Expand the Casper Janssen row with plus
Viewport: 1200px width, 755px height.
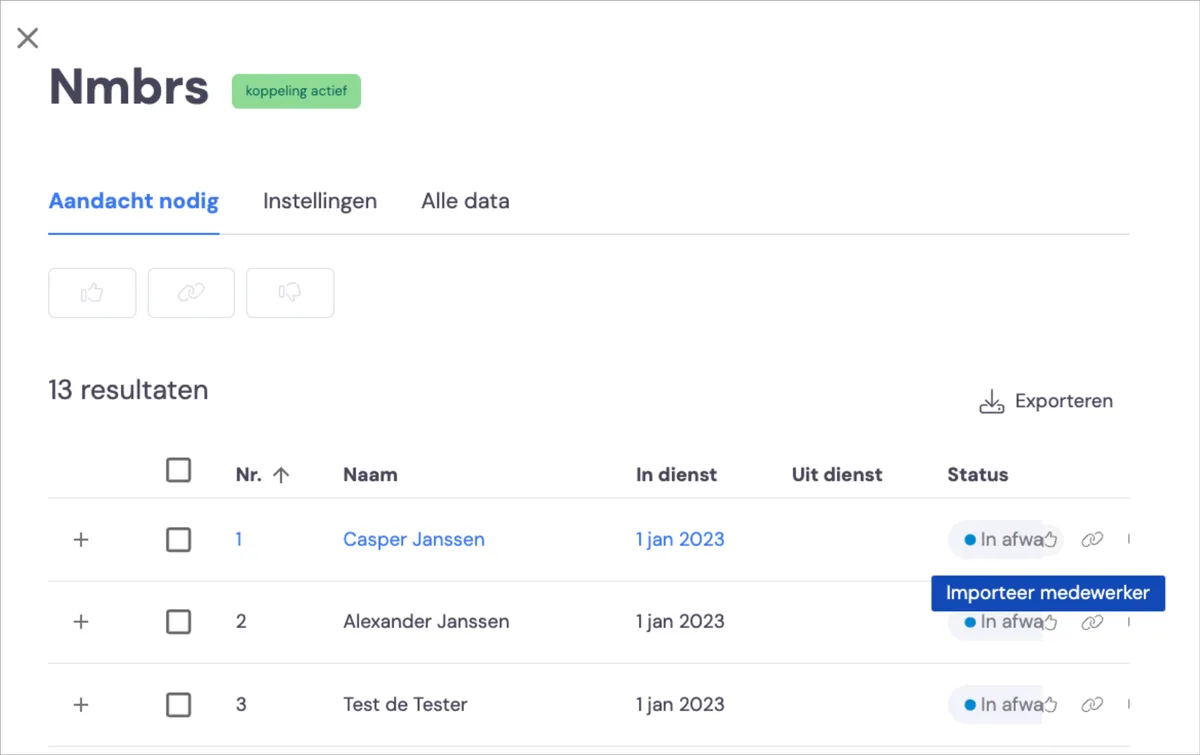tap(82, 540)
